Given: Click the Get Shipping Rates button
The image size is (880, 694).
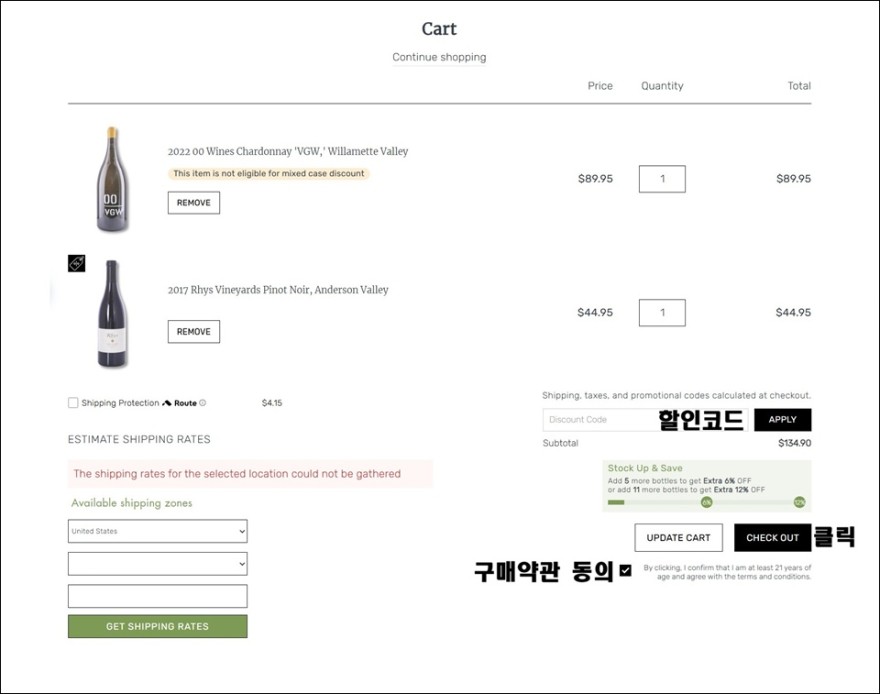Looking at the screenshot, I should (x=158, y=626).
